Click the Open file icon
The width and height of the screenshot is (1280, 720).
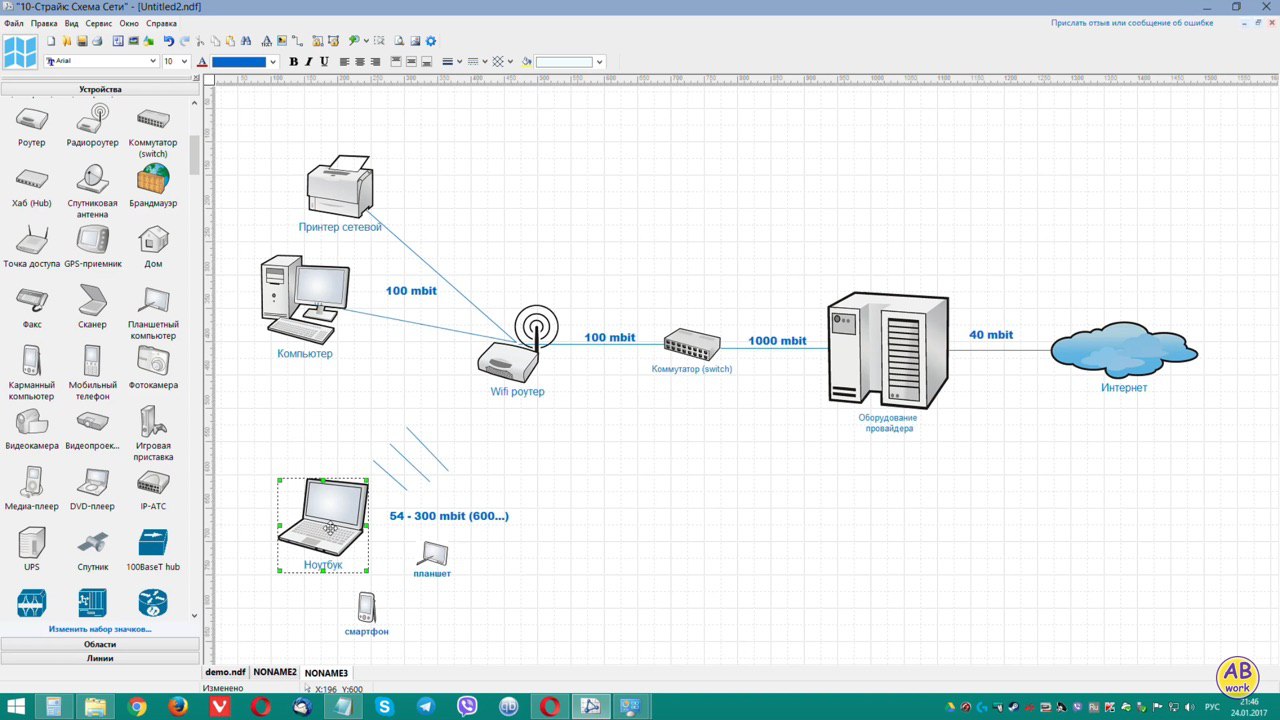[x=67, y=41]
